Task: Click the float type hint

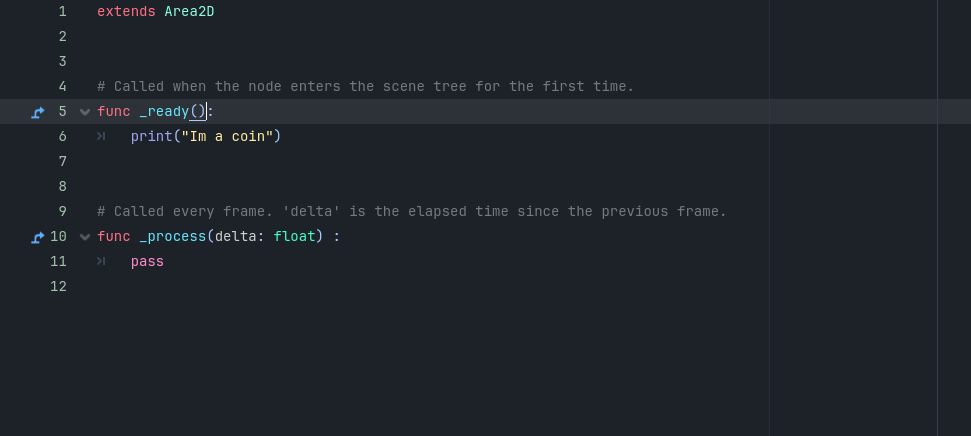Action: 295,237
